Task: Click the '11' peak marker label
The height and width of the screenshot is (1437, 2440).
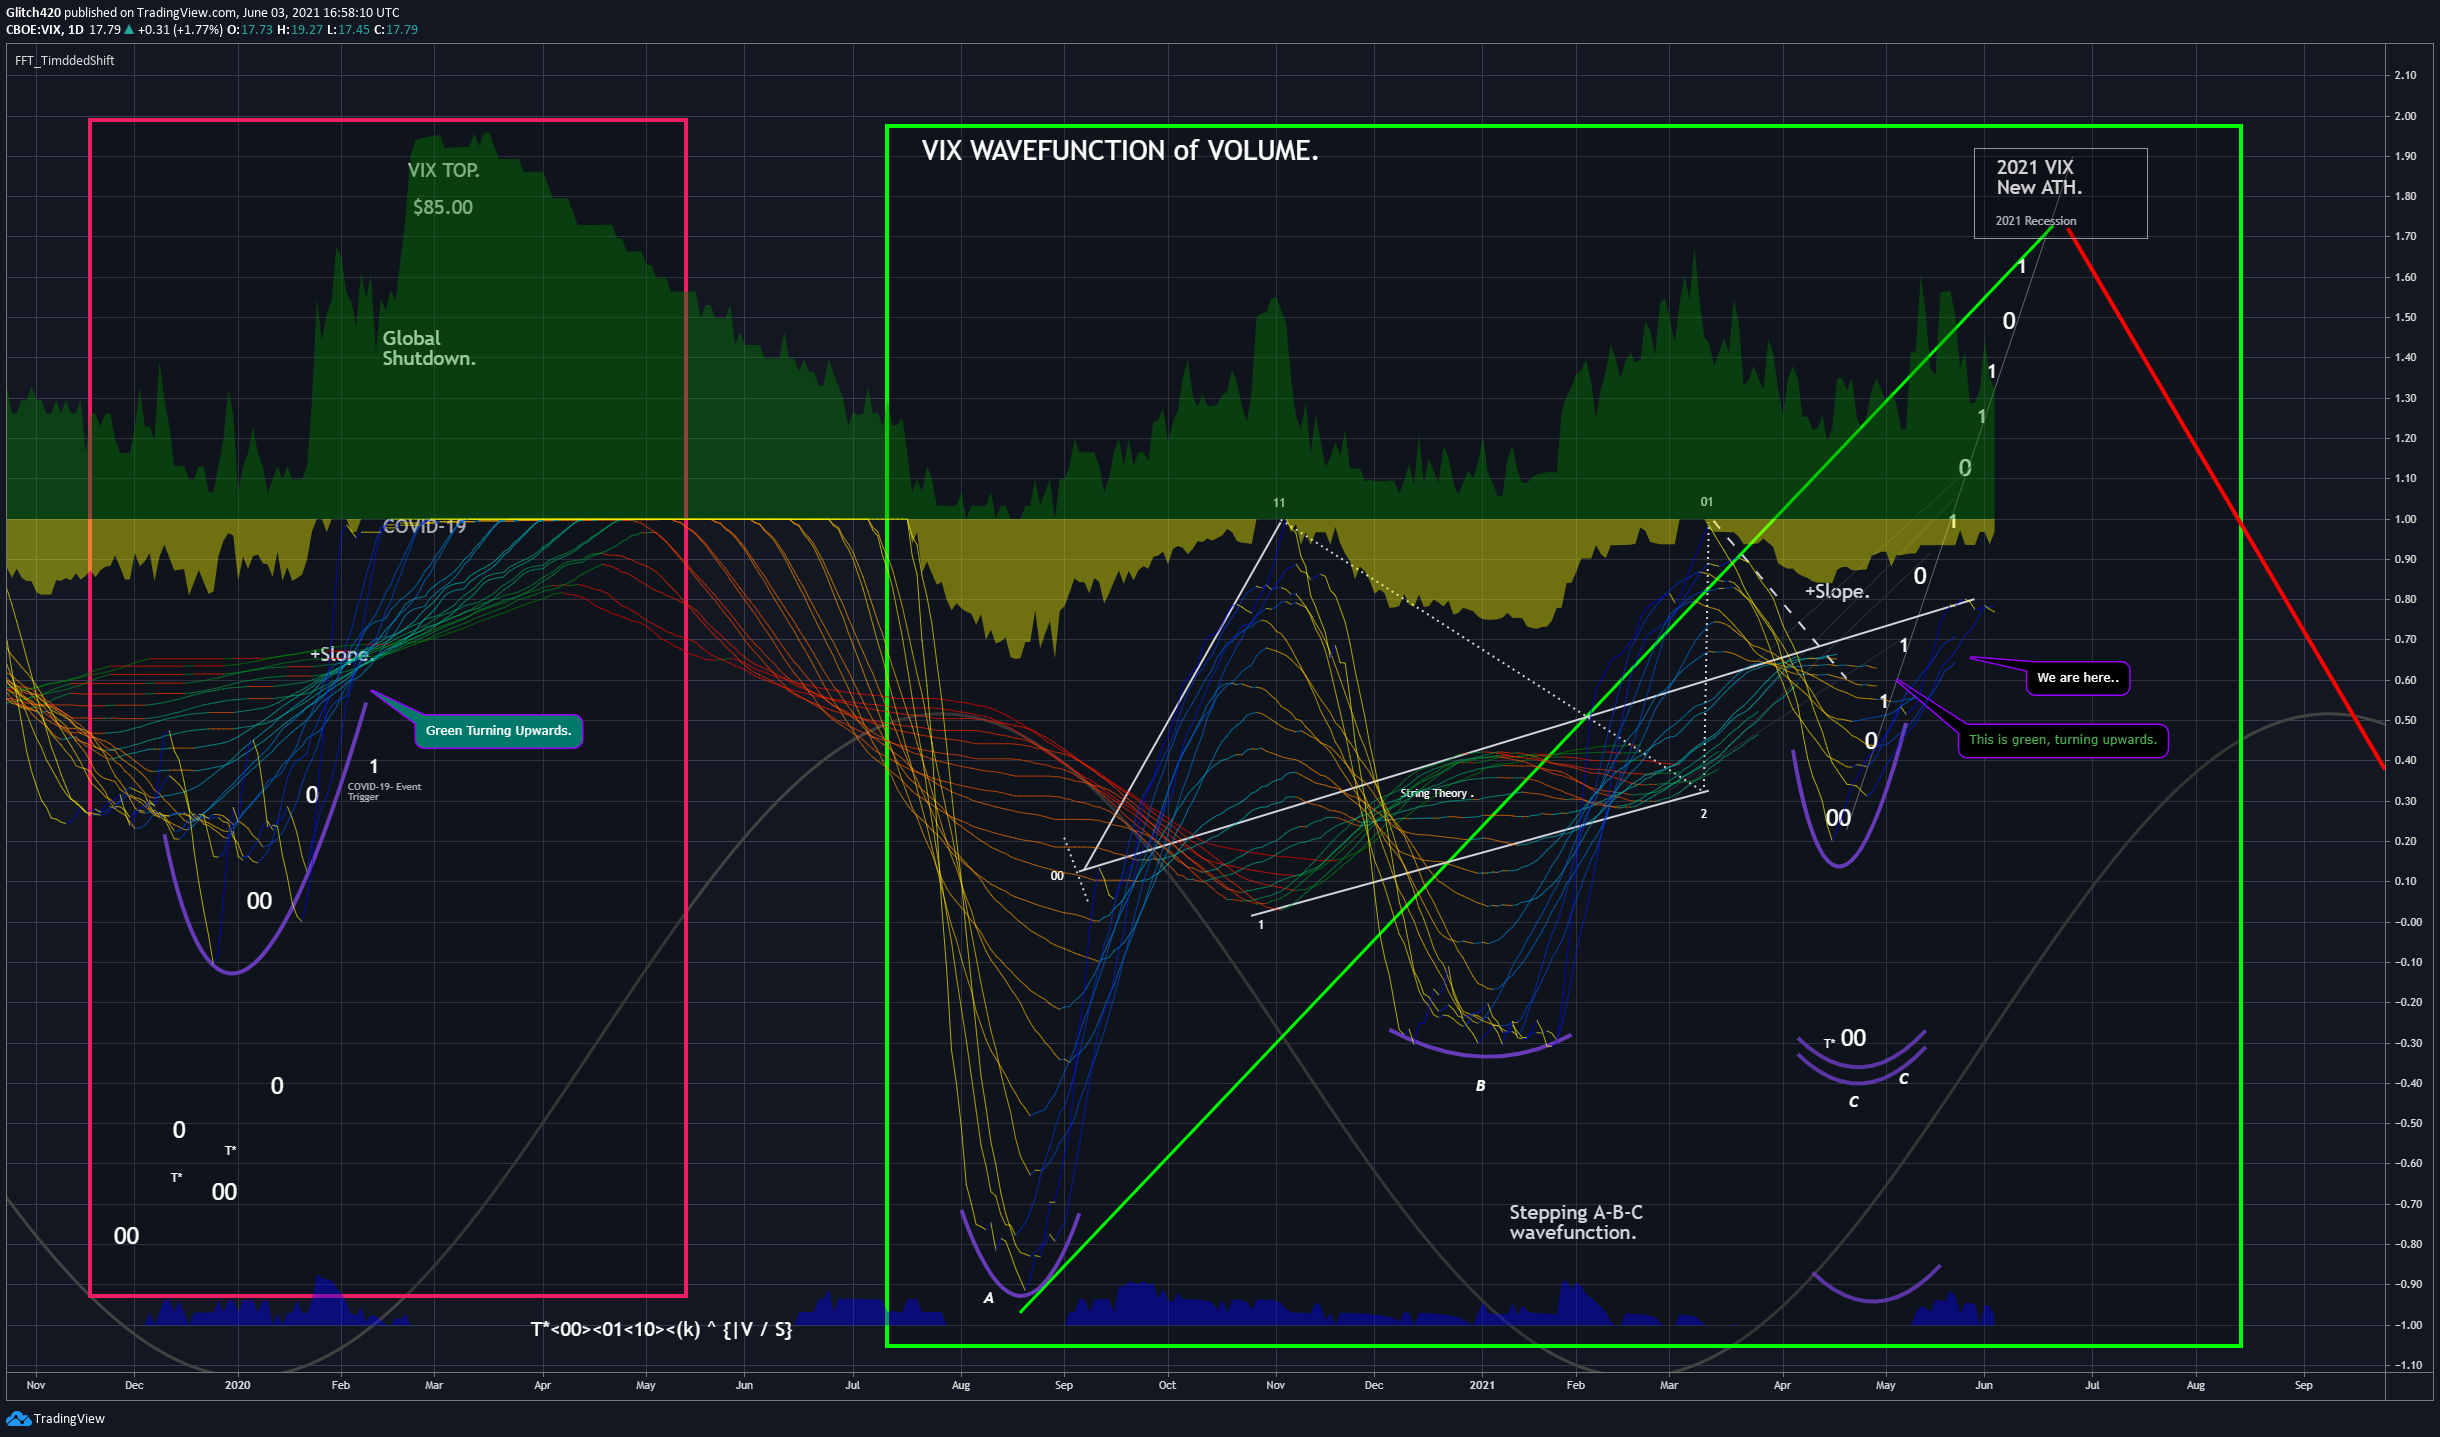Action: [x=1279, y=503]
